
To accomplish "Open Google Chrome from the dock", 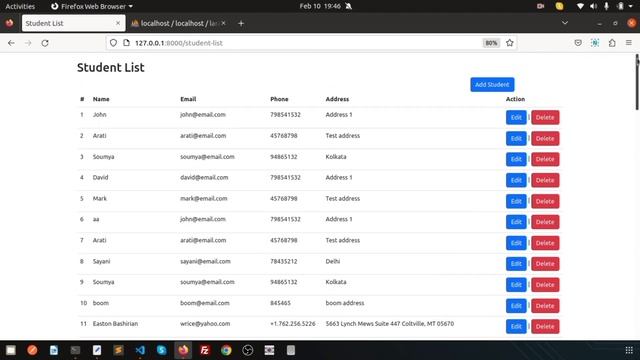I will point(226,350).
